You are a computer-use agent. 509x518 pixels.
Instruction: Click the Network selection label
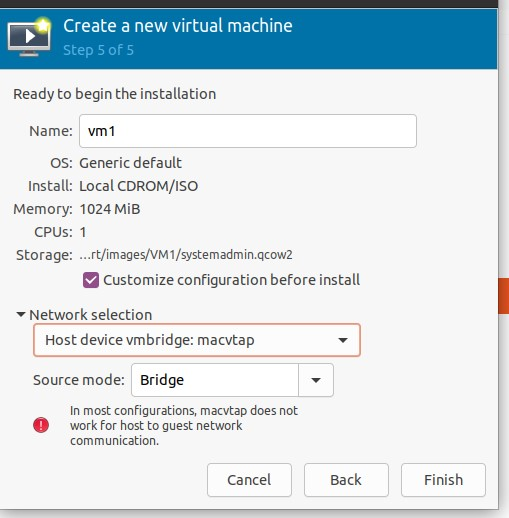(x=91, y=315)
